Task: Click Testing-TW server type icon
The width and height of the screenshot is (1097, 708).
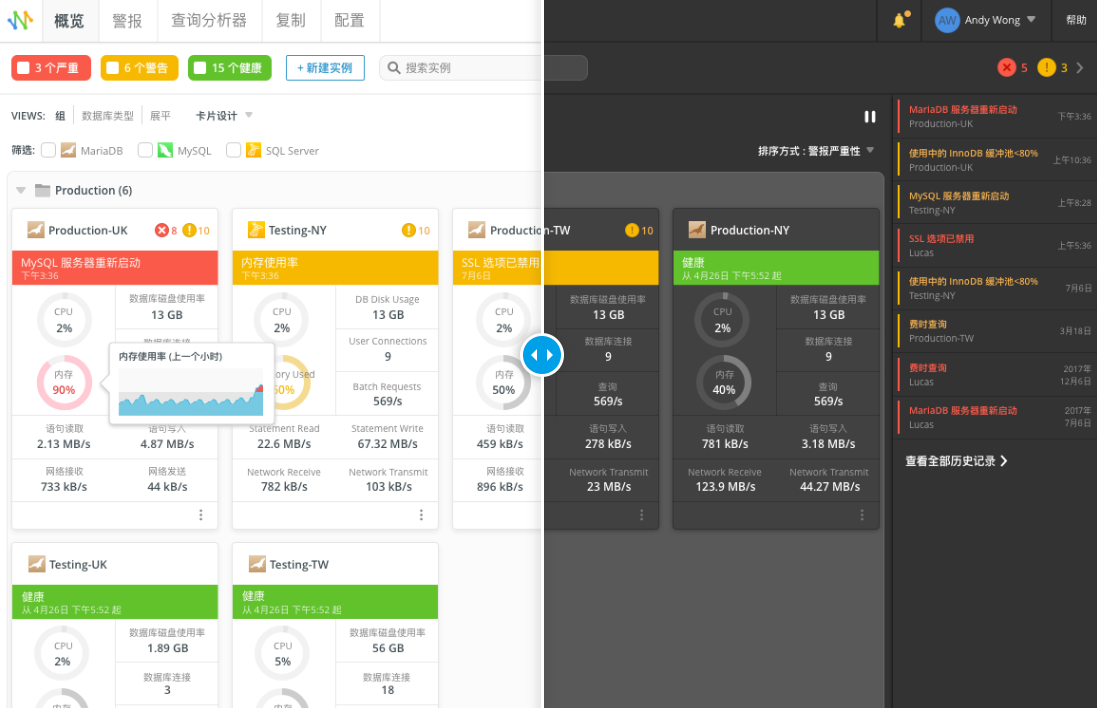Action: [x=257, y=564]
